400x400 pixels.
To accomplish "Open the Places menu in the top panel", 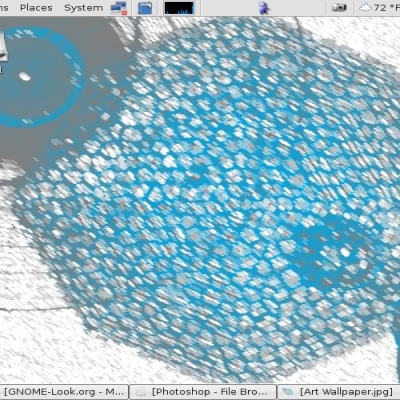I will pyautogui.click(x=36, y=8).
